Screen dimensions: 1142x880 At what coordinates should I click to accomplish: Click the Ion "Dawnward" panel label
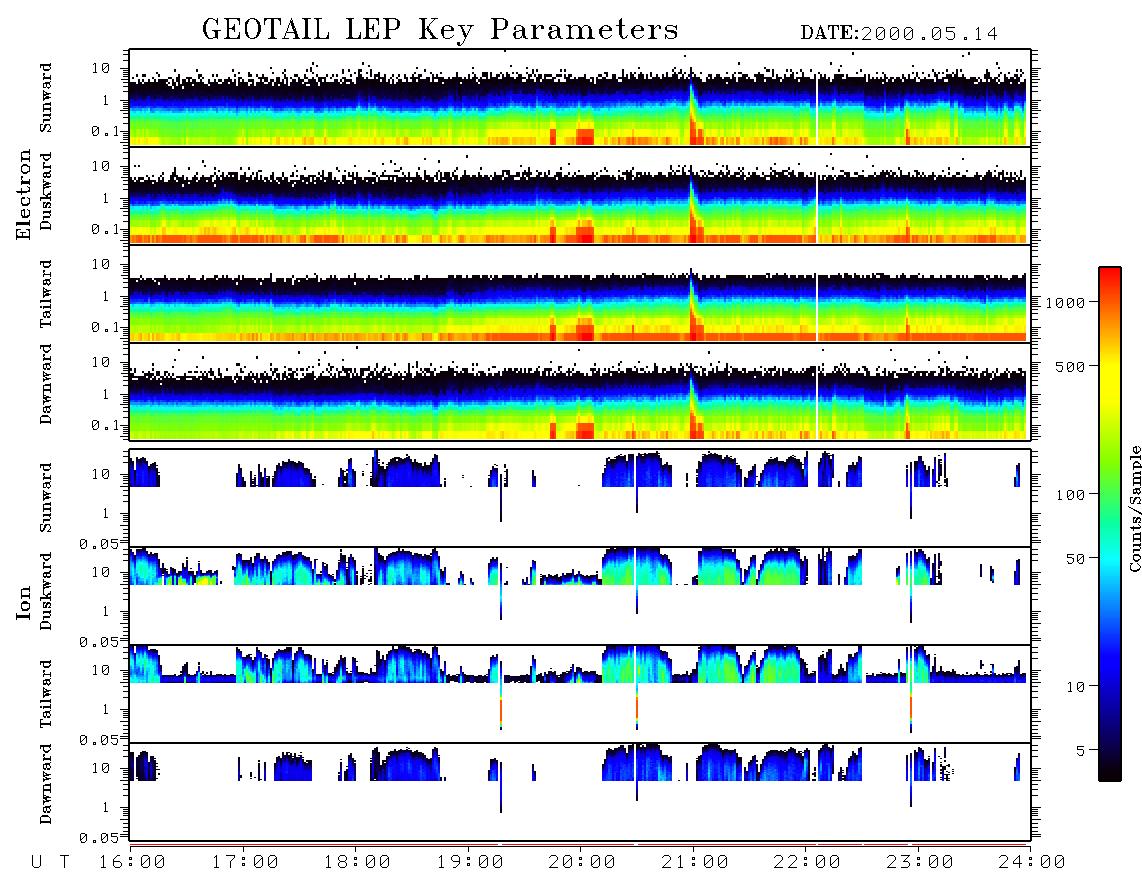click(x=46, y=784)
